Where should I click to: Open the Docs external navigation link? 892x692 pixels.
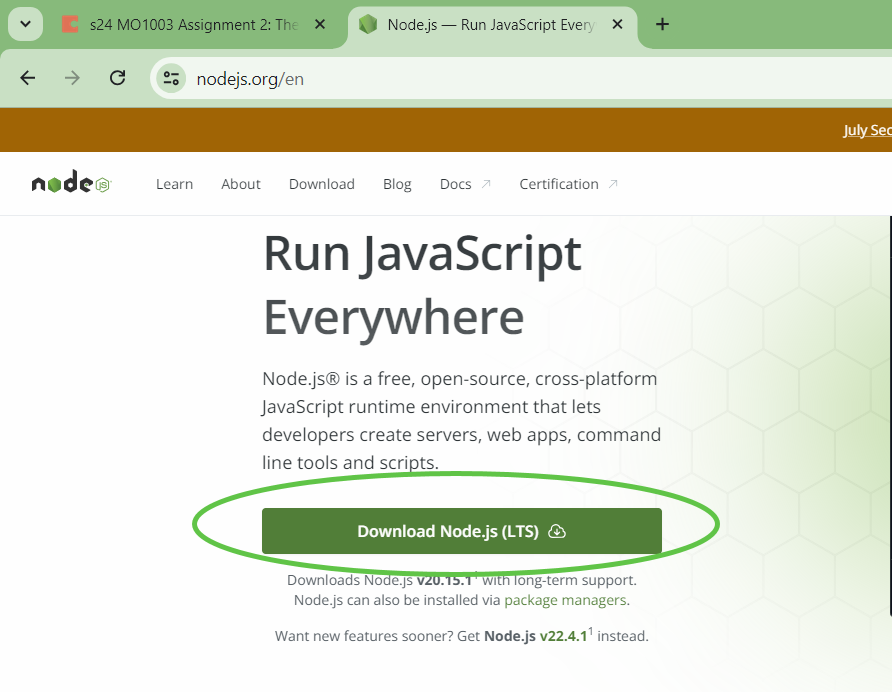click(465, 184)
